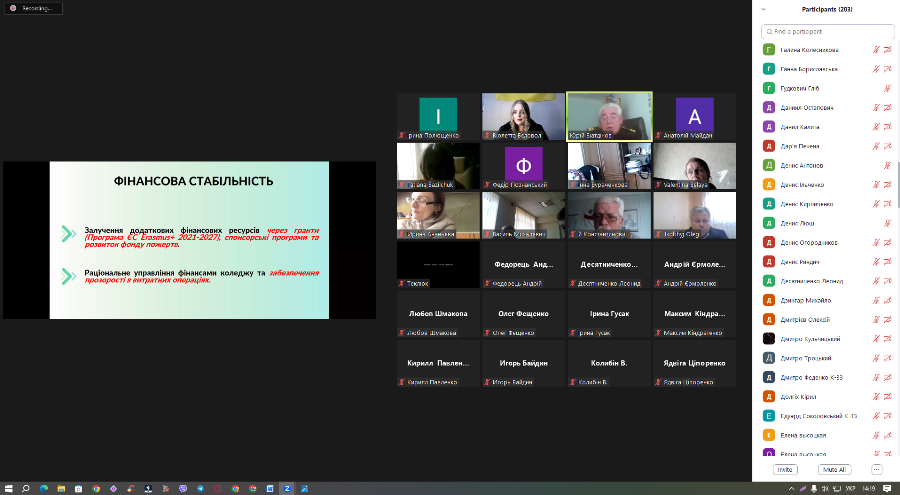This screenshot has width=900, height=495.
Task: Click Word icon in the taskbar
Action: (x=269, y=488)
